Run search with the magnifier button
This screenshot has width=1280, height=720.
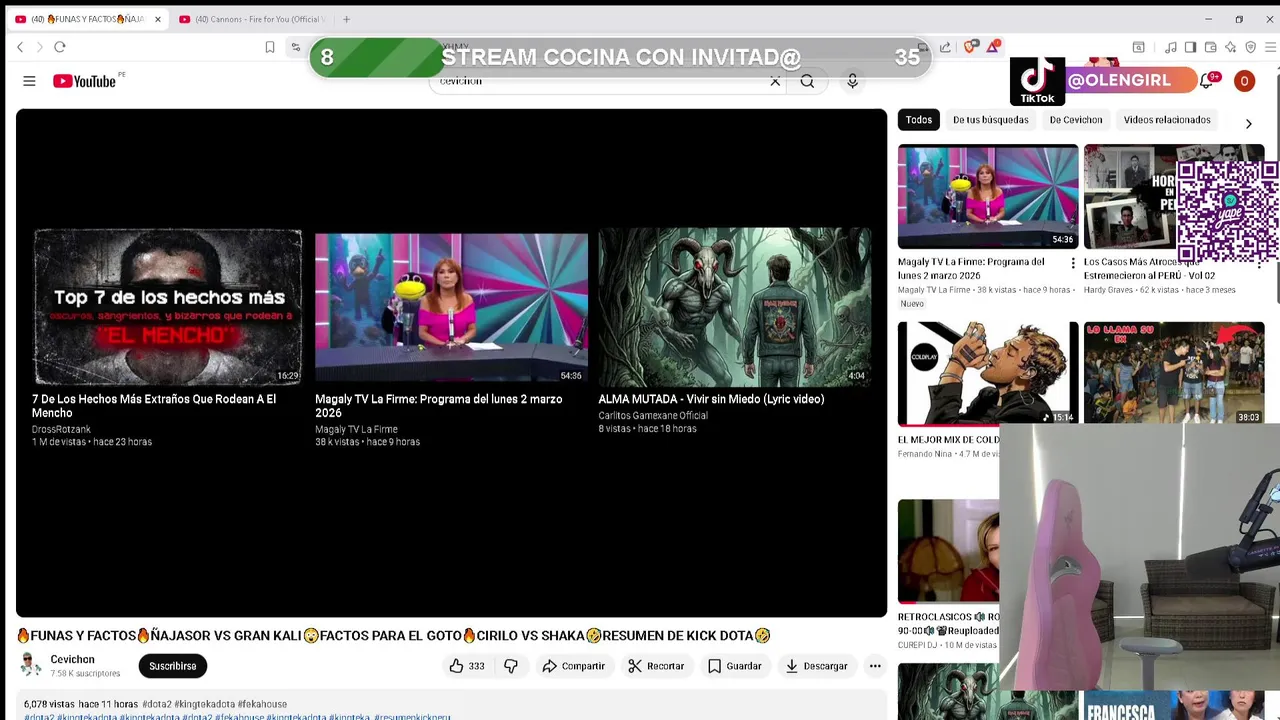coord(807,81)
